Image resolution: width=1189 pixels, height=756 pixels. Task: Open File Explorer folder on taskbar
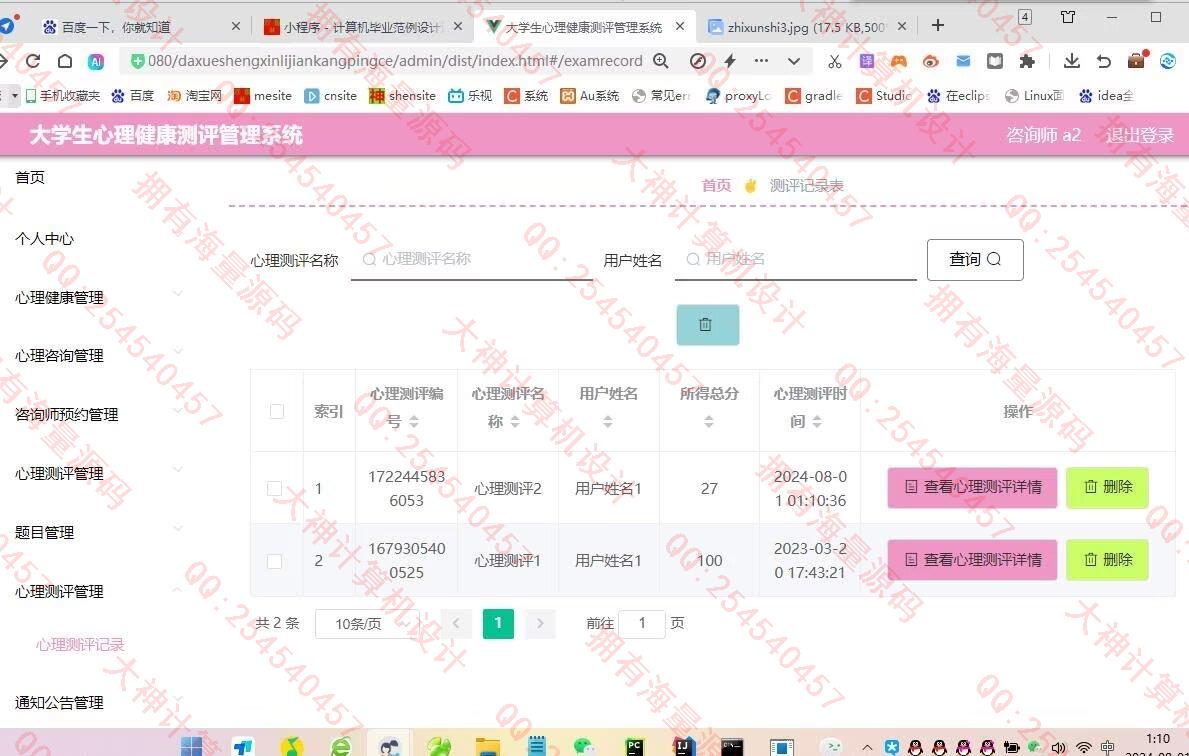(x=488, y=746)
